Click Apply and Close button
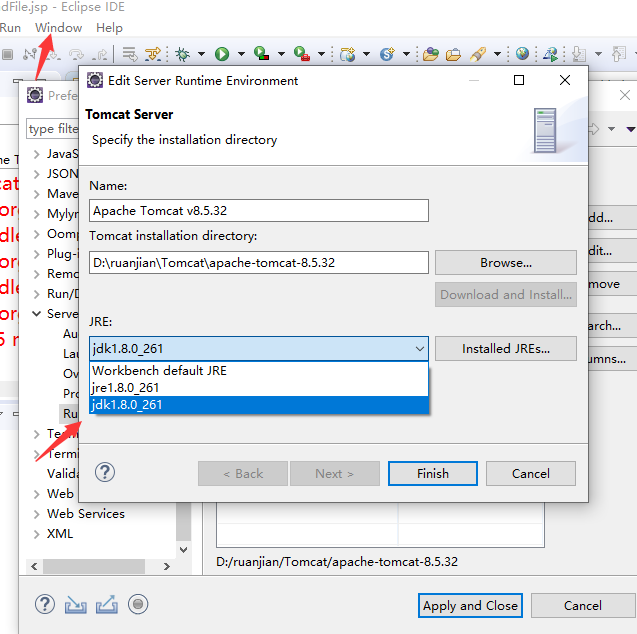Image resolution: width=637 pixels, height=634 pixels. (470, 606)
